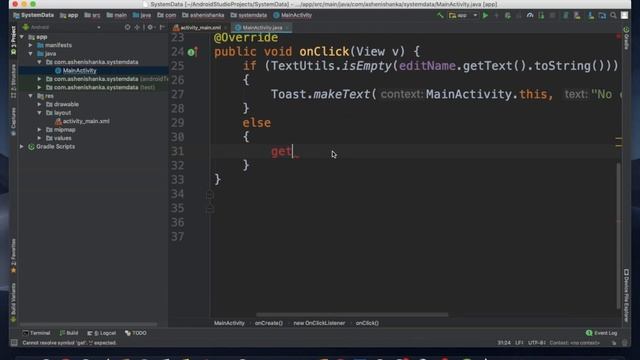Open Favorites side tab

point(13,256)
